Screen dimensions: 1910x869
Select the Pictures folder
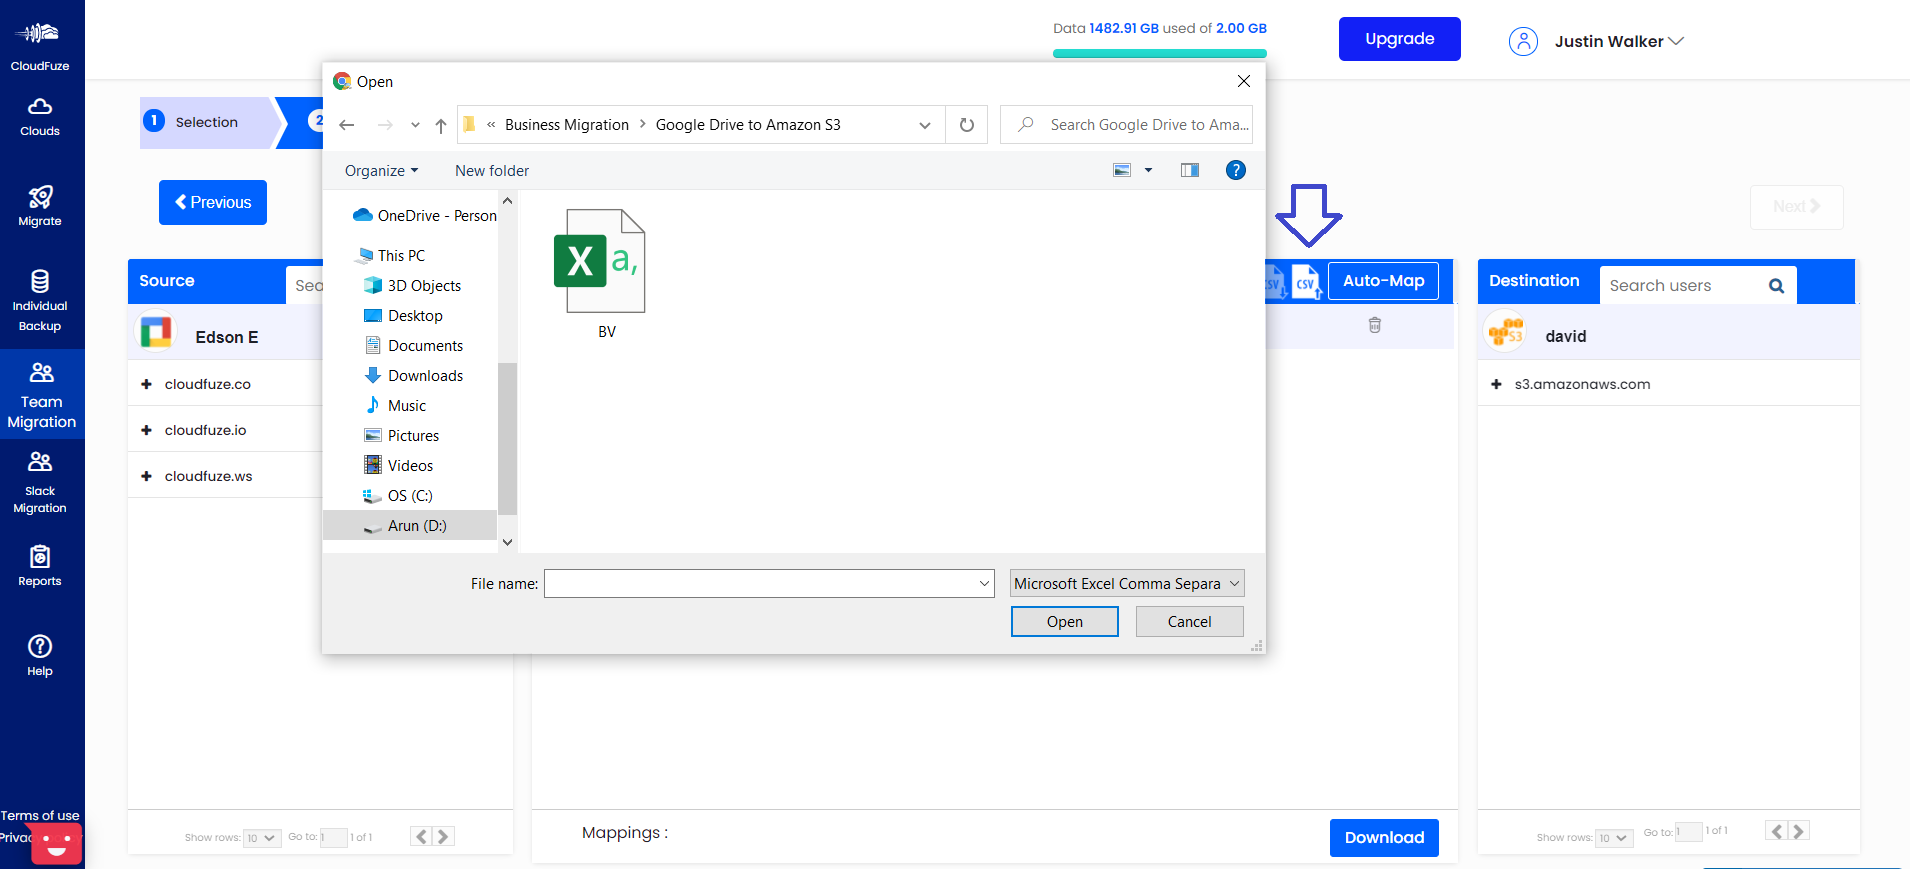point(401,436)
